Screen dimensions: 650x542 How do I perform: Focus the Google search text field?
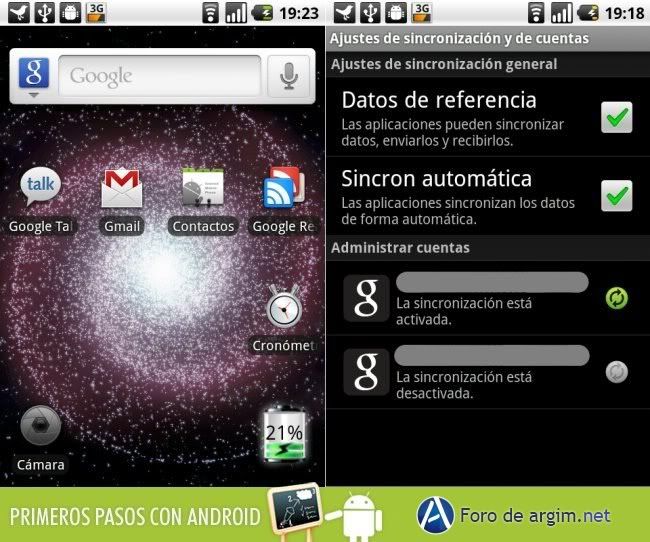tap(160, 76)
